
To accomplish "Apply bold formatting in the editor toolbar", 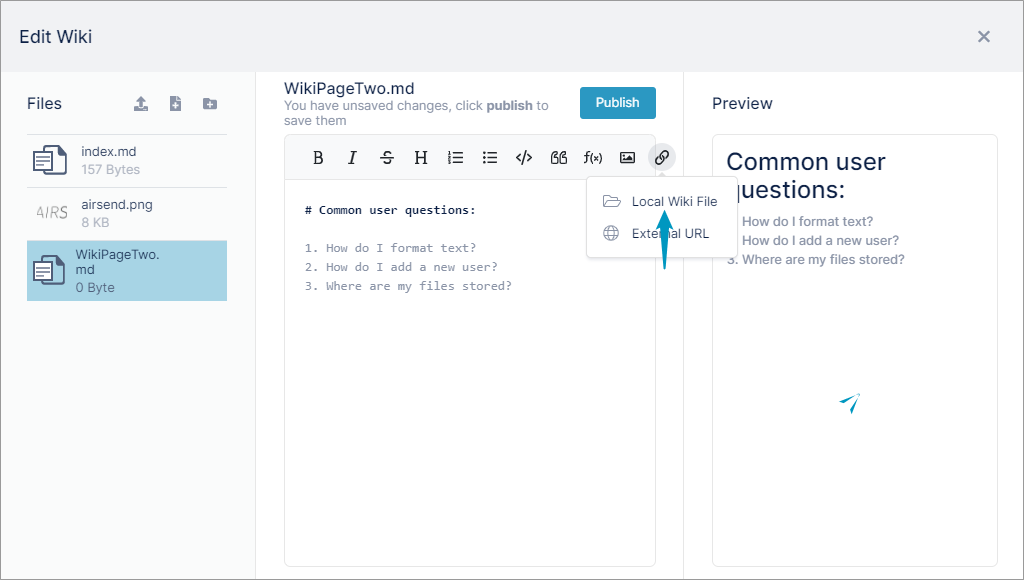I will (318, 157).
